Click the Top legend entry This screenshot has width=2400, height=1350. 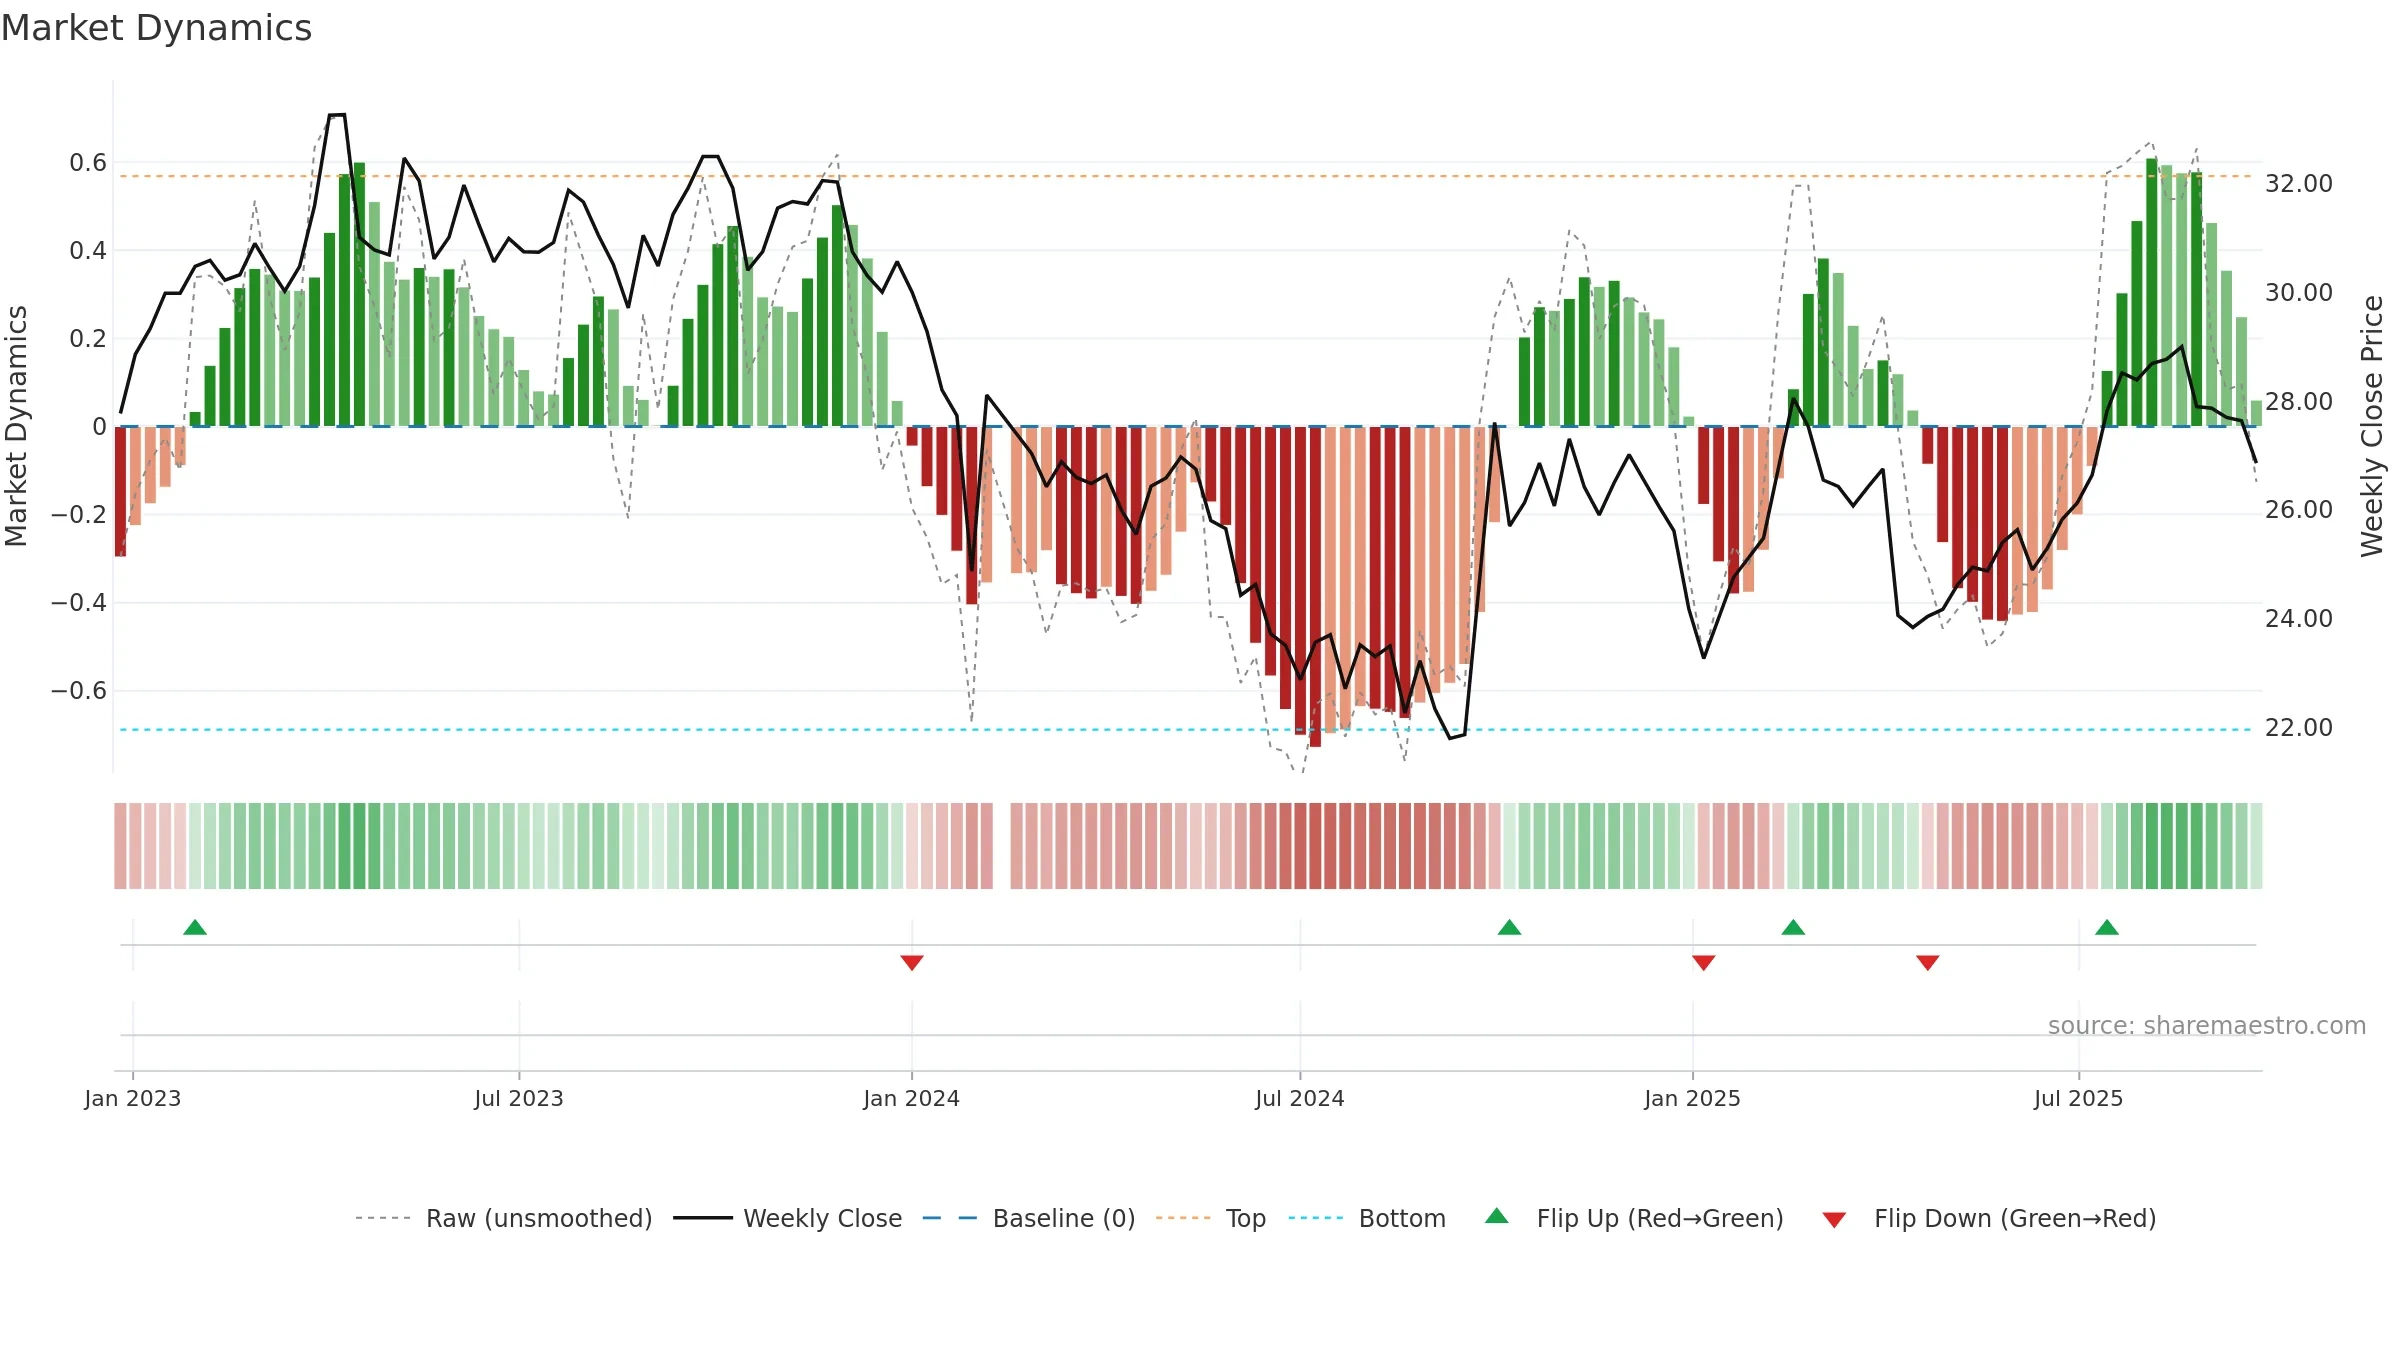1210,1218
